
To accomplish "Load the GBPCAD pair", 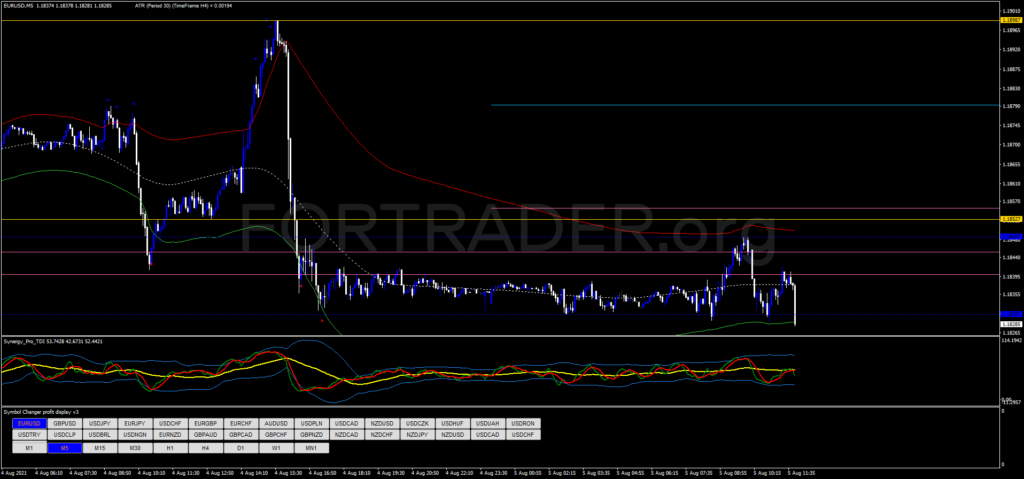I will coord(241,434).
